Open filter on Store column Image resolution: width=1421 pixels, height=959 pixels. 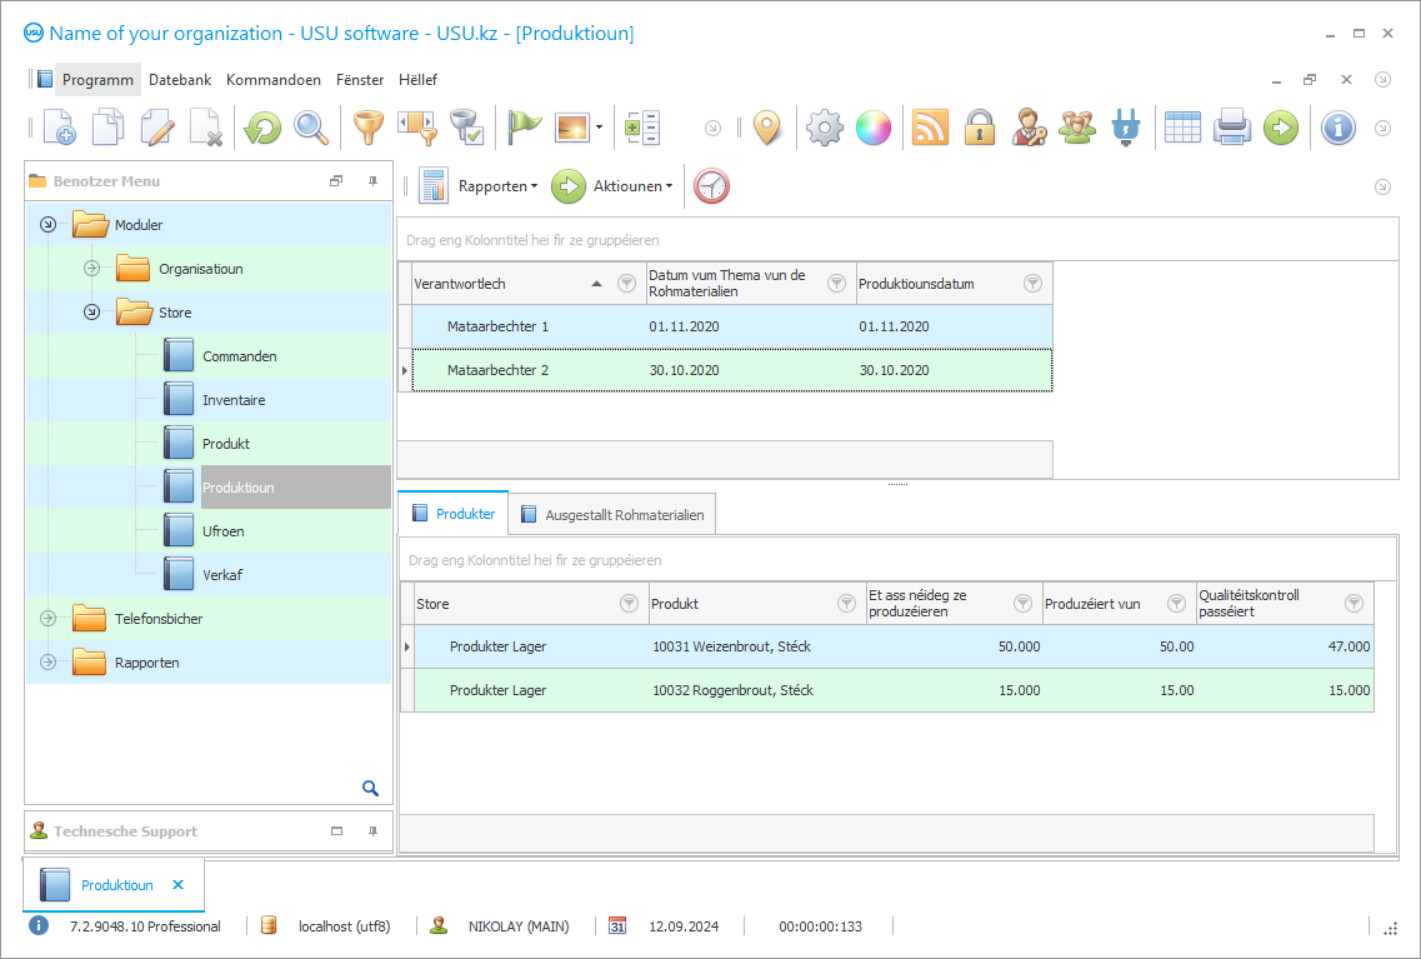[629, 603]
